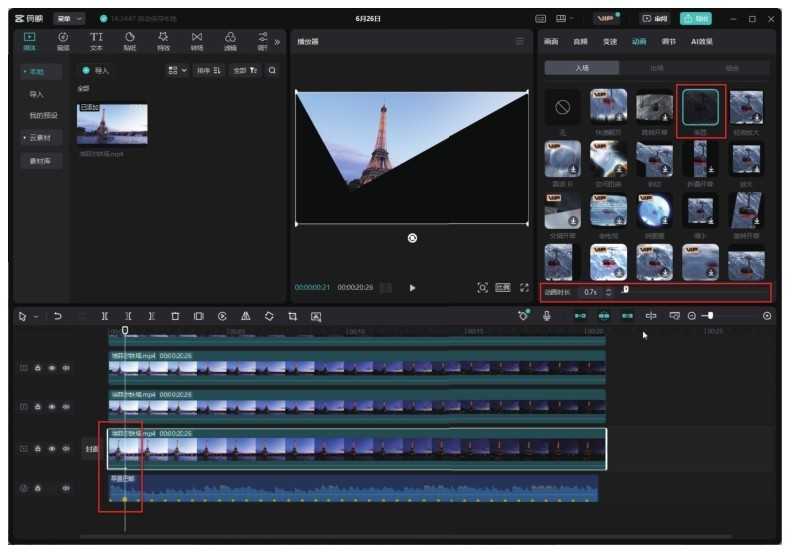Hide the track with 封面 button via eye icon
This screenshot has width=785, height=552.
click(x=52, y=449)
